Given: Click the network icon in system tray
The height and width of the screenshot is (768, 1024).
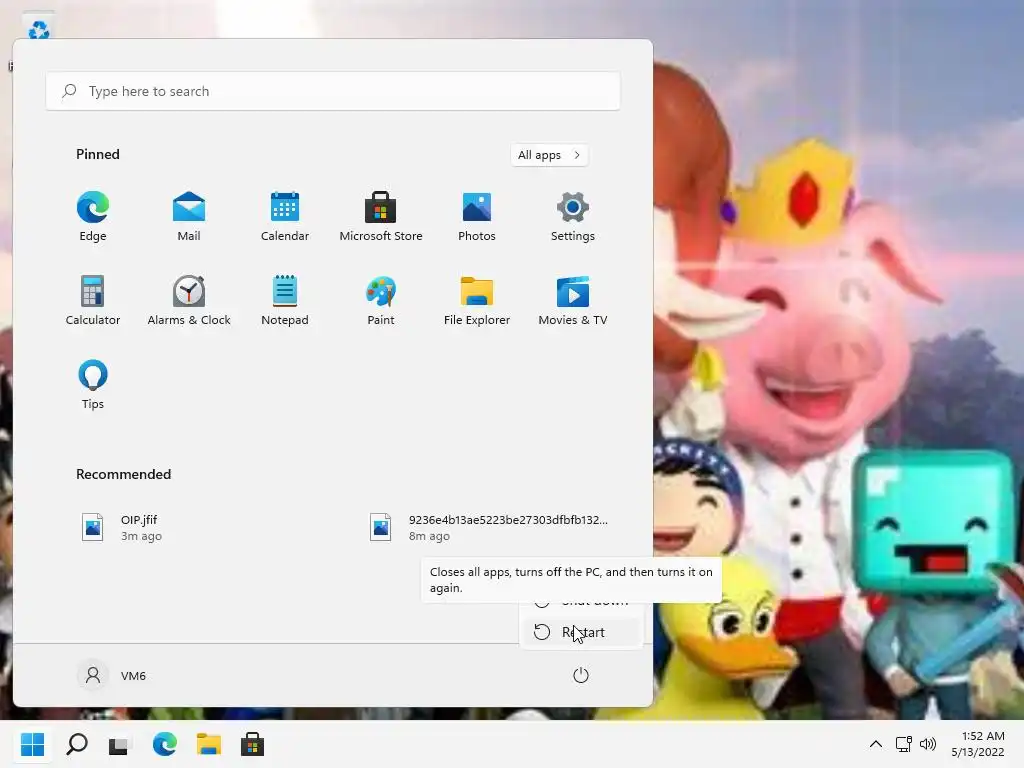Looking at the screenshot, I should point(904,744).
